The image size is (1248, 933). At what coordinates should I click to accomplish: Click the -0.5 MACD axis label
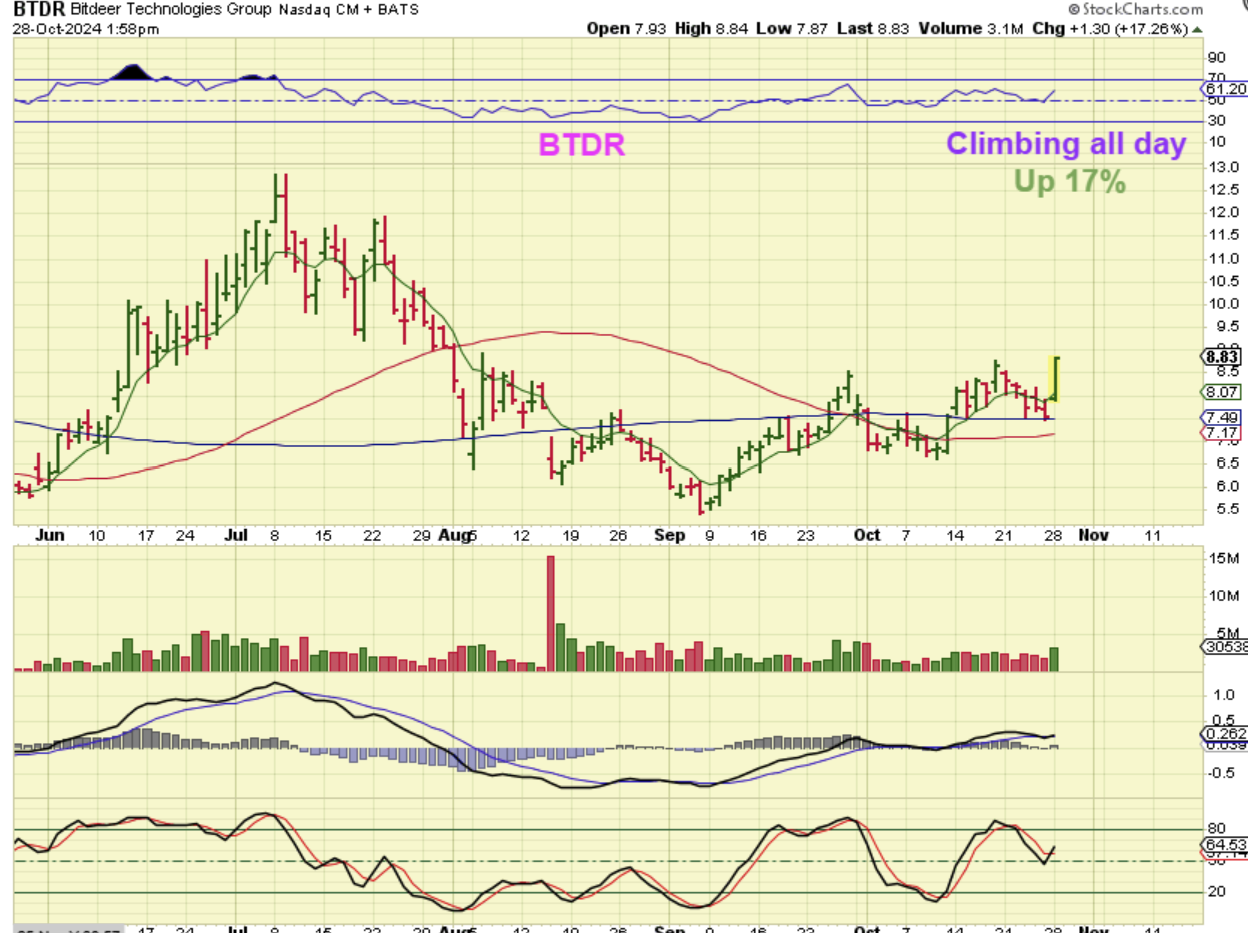coord(1221,772)
